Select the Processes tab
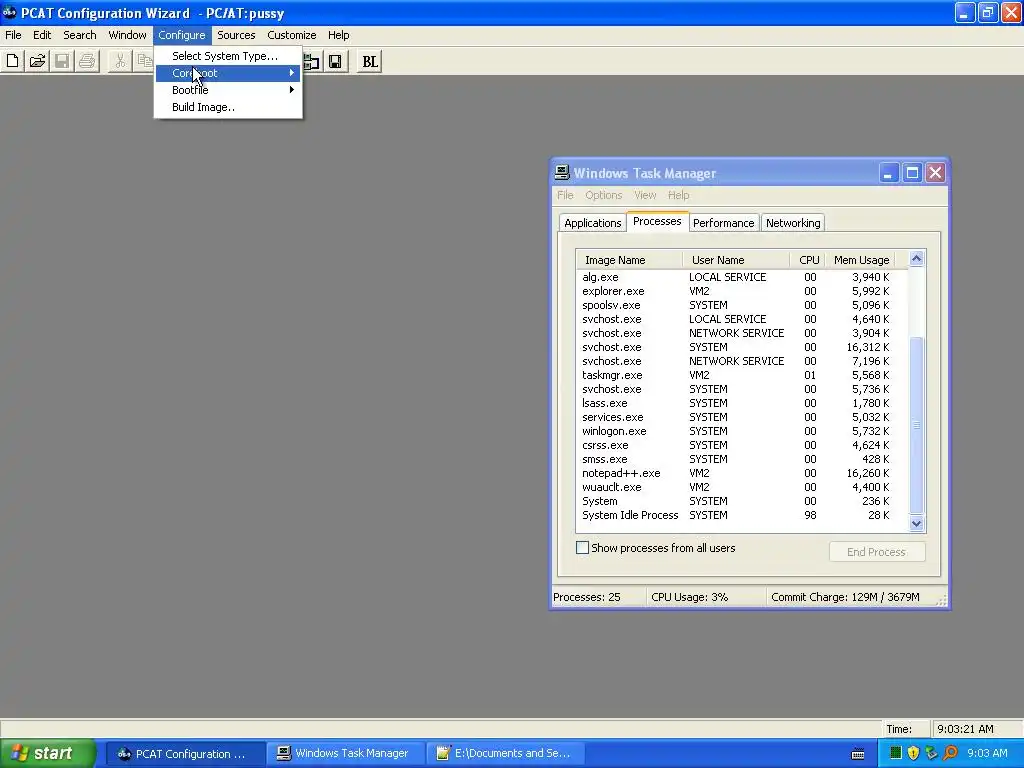 pos(657,221)
